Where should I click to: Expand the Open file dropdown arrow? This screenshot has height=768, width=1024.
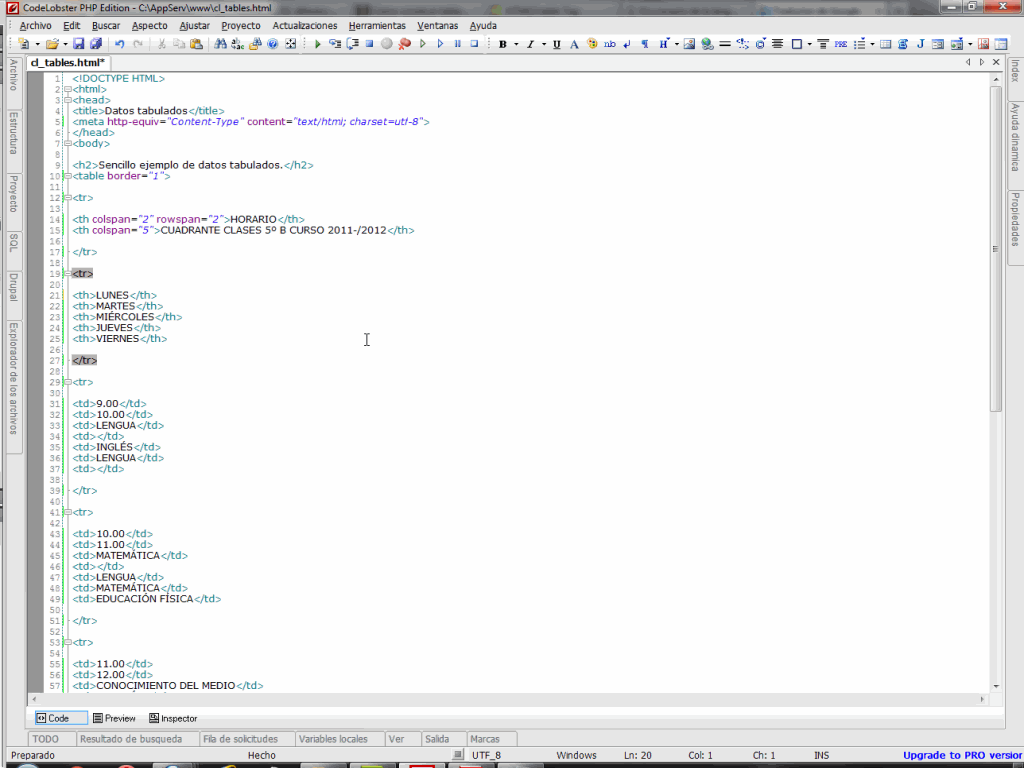point(65,44)
